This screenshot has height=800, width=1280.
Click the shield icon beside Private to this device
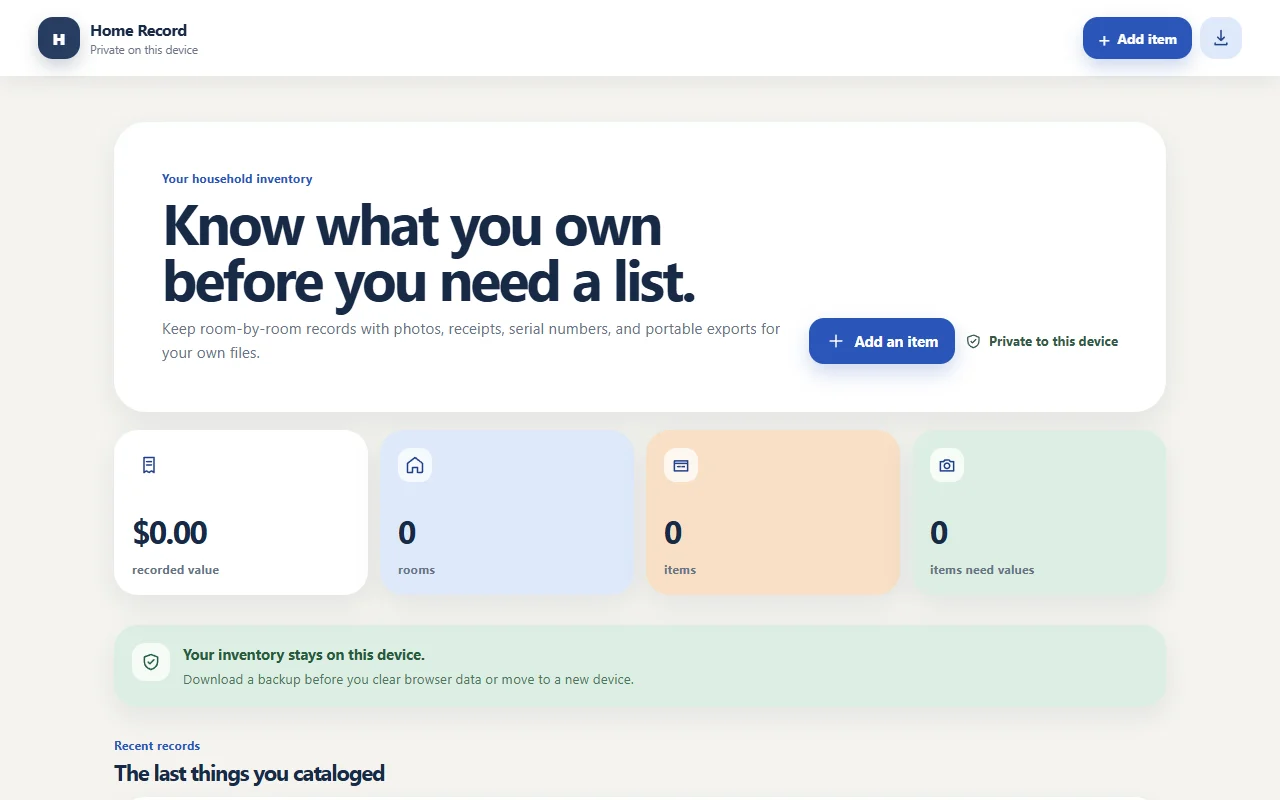[x=974, y=341]
